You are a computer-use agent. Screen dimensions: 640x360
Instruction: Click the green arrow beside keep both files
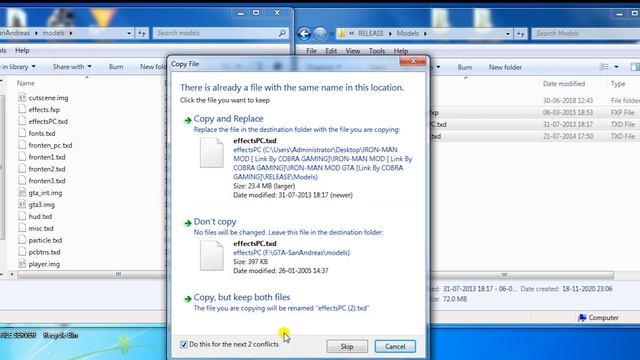[x=188, y=299]
